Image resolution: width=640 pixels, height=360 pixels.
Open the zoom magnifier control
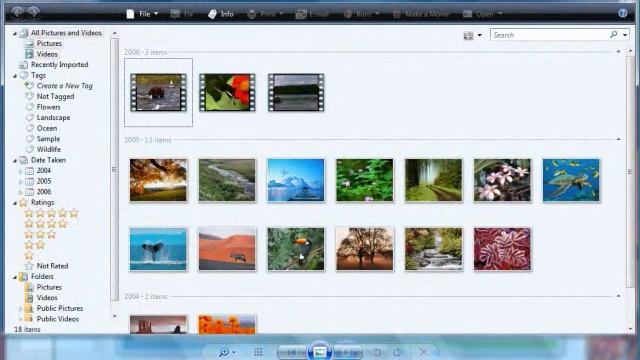(226, 352)
